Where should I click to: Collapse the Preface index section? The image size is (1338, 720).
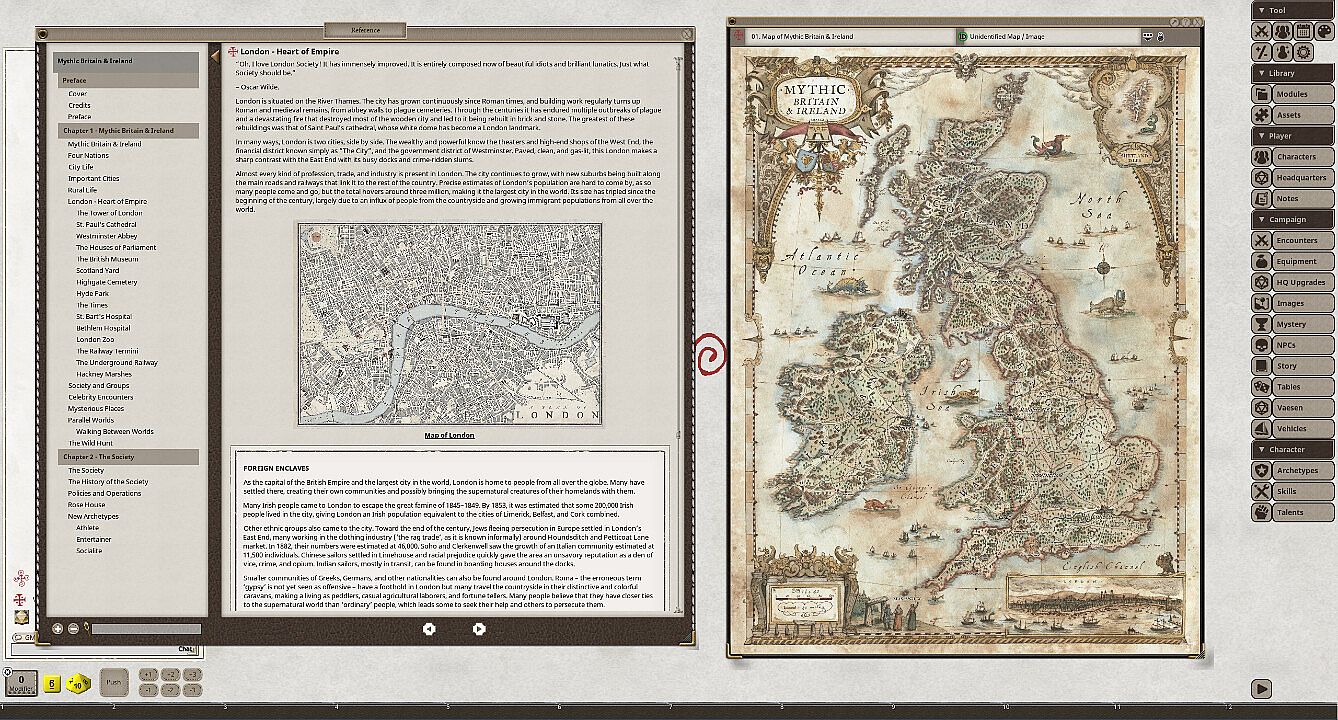tap(126, 81)
